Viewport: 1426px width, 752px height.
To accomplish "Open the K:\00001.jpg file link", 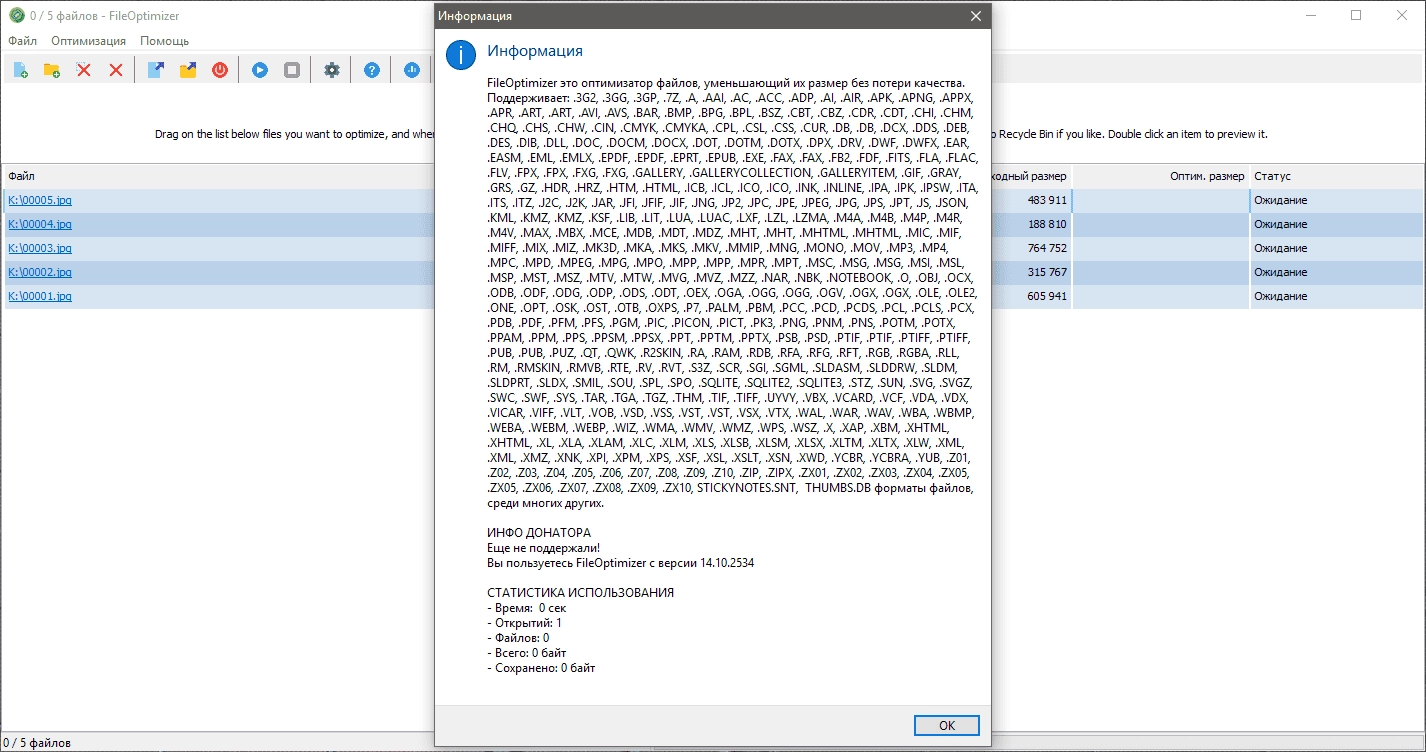I will tap(40, 296).
